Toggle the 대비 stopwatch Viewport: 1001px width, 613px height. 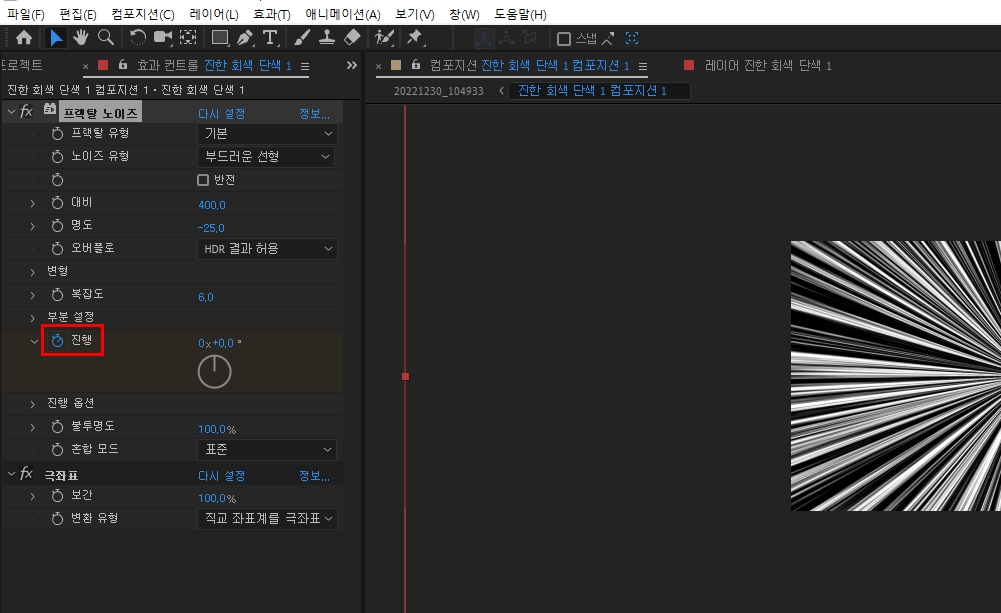click(x=57, y=203)
